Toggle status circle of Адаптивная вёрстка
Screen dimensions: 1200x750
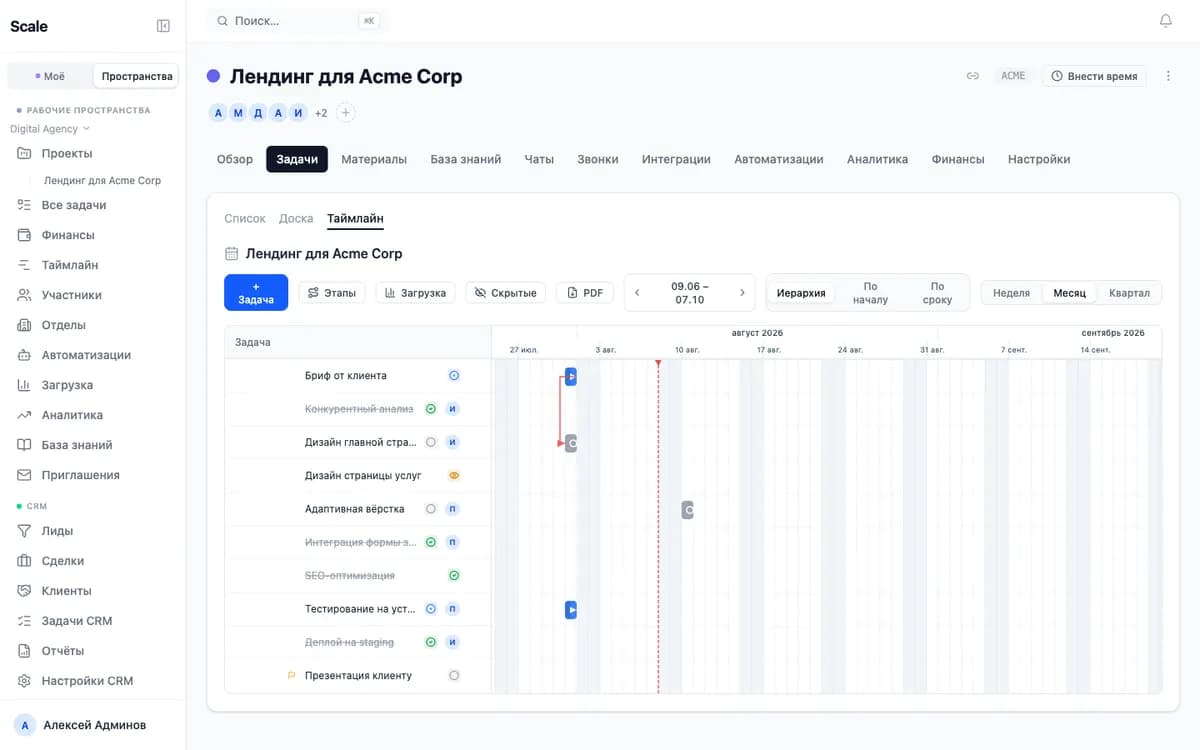(431, 509)
